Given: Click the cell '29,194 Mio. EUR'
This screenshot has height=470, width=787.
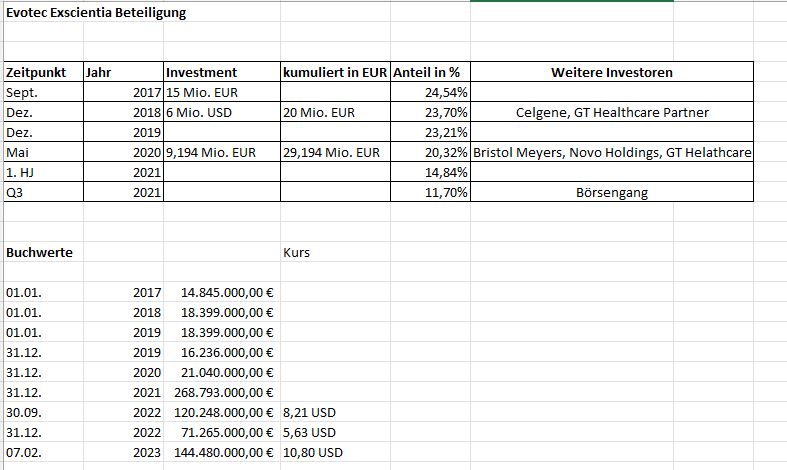Looking at the screenshot, I should pos(335,152).
